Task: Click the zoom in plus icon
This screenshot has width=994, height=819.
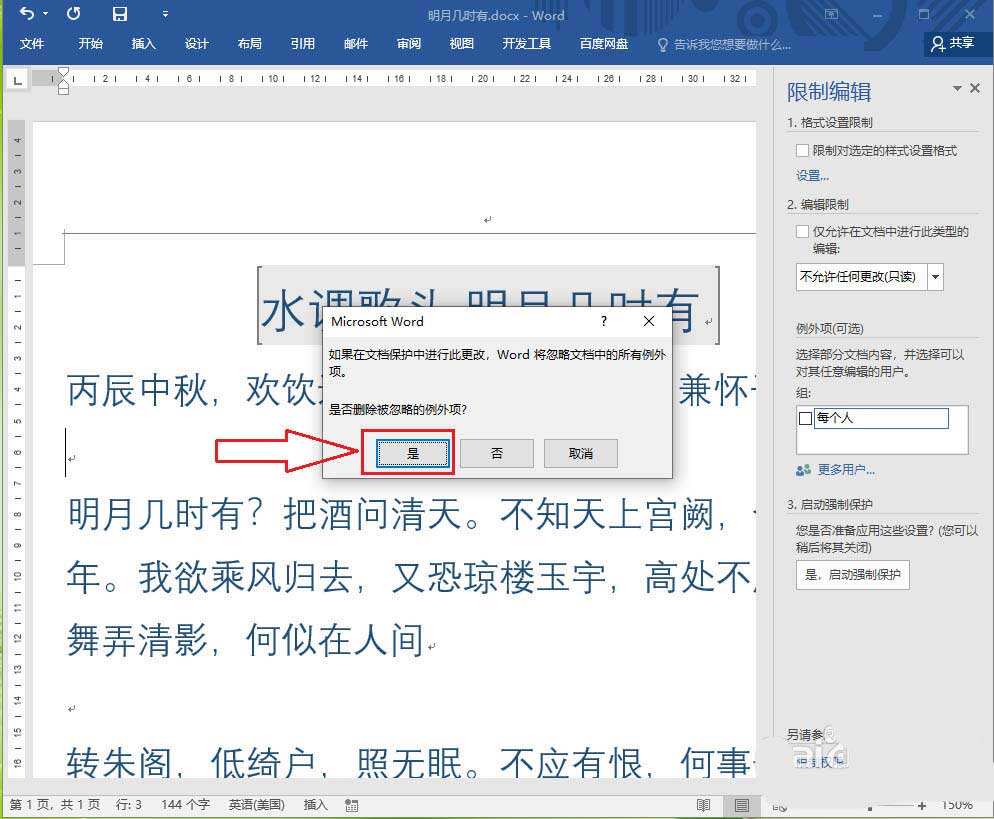Action: tap(922, 806)
